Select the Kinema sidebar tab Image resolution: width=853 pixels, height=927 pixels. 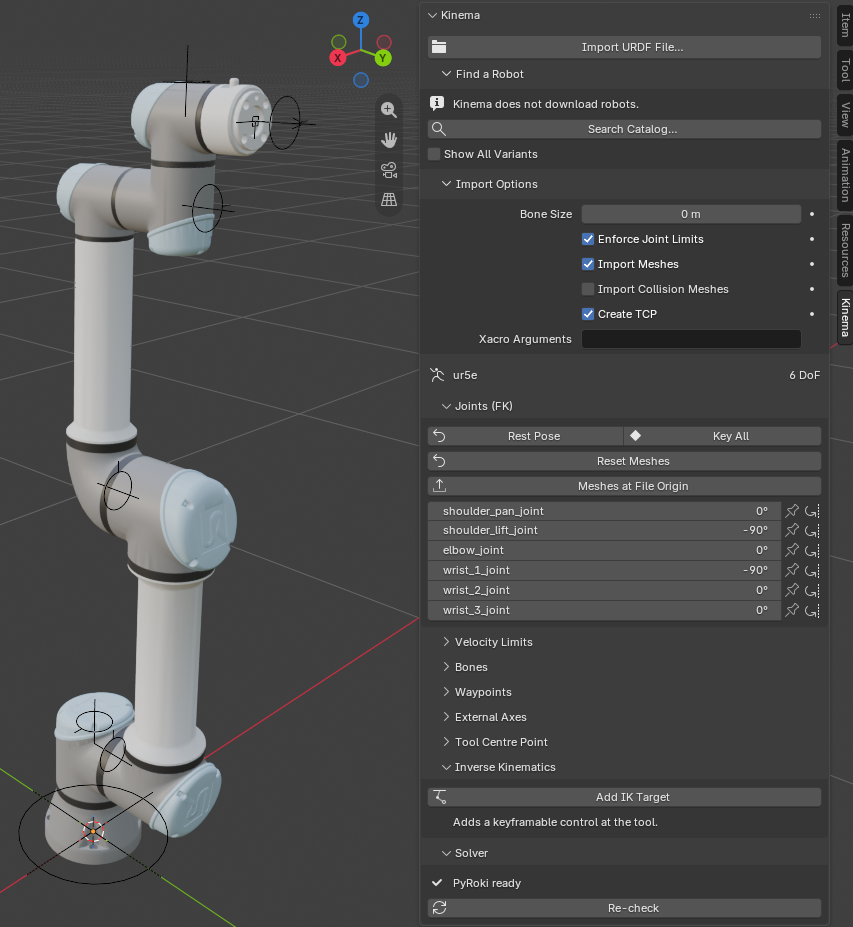(845, 317)
